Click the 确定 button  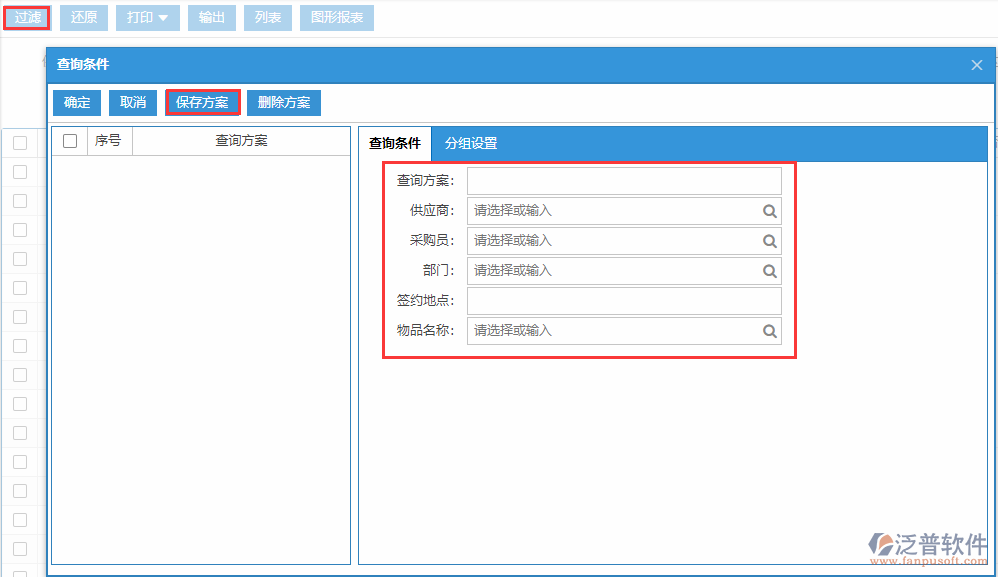tap(76, 102)
